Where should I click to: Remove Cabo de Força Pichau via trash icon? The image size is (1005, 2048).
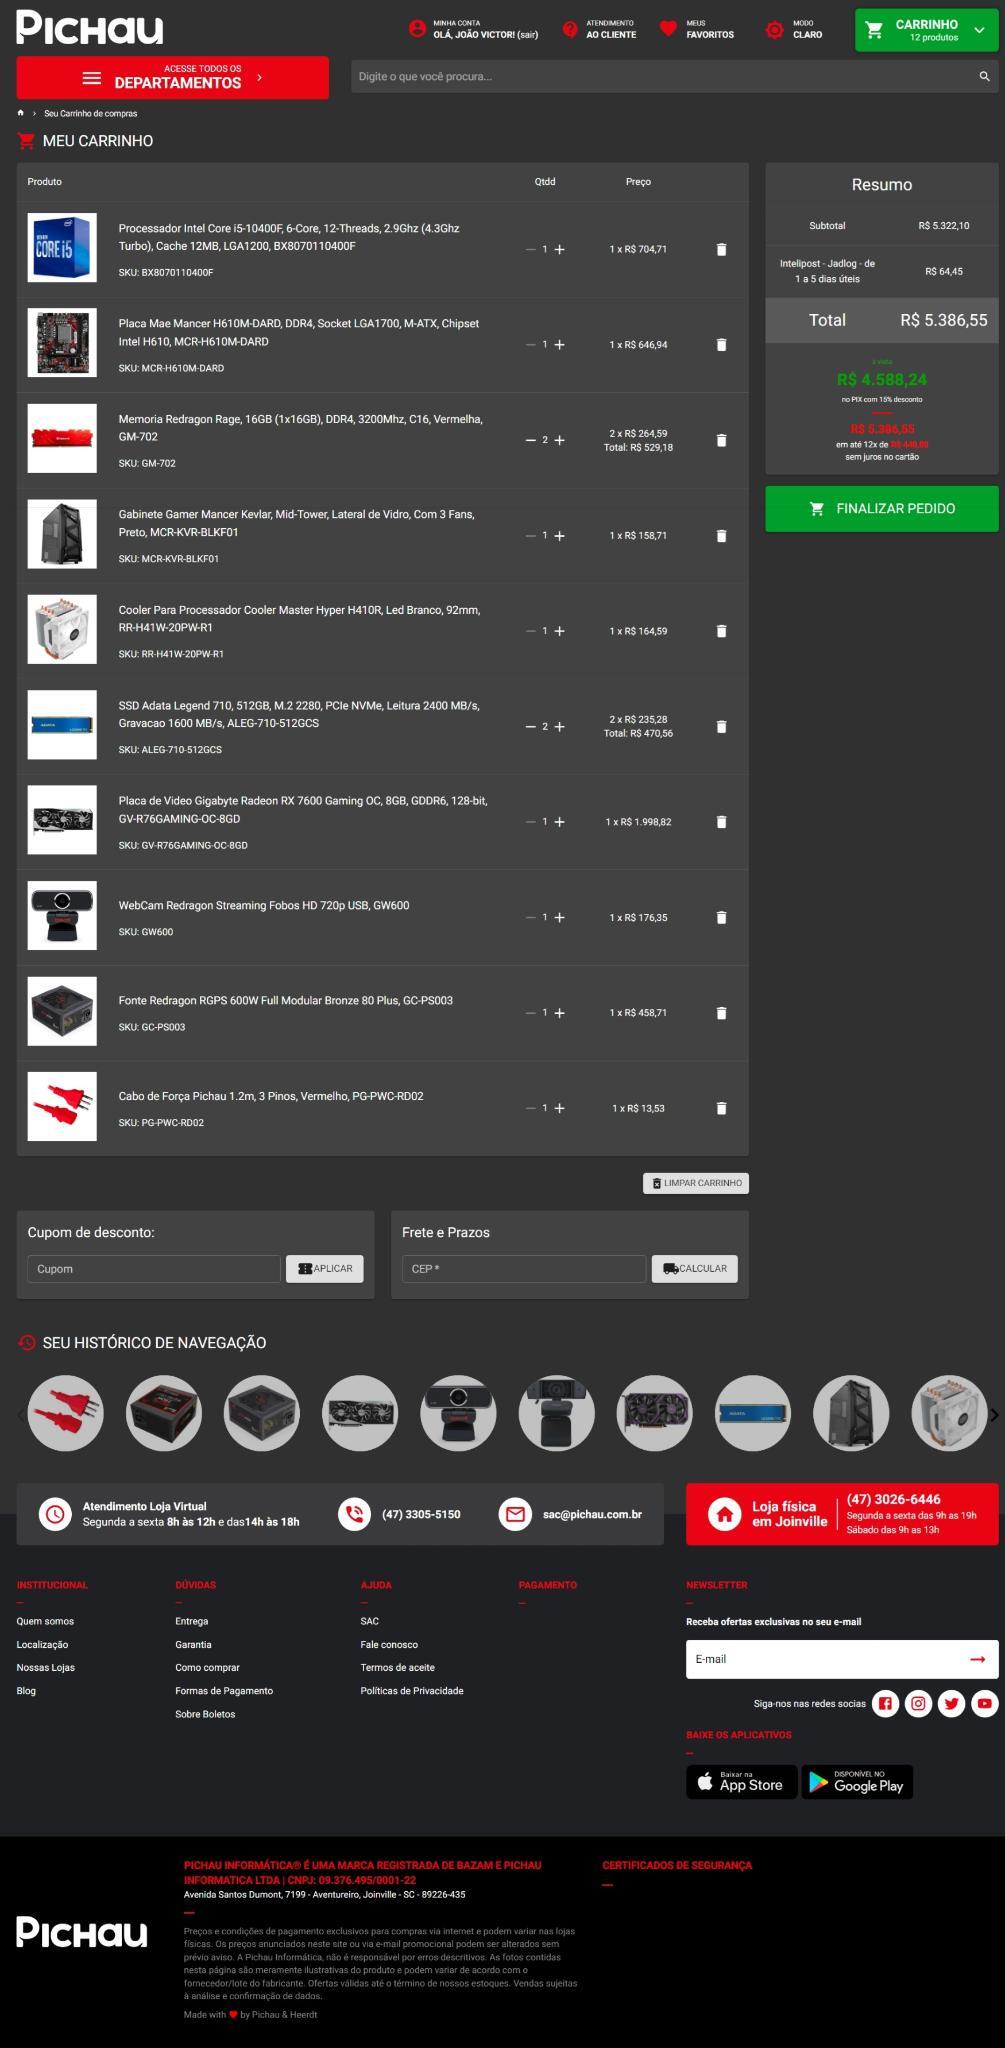click(721, 1108)
